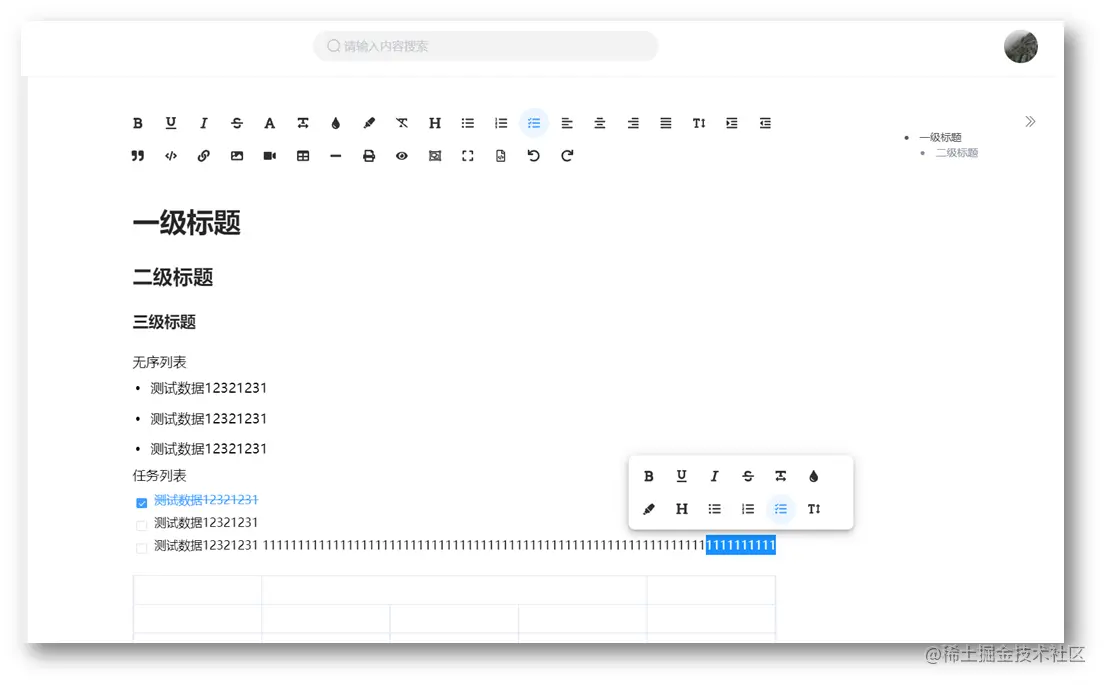1106x685 pixels.
Task: Align text left
Action: (x=567, y=123)
